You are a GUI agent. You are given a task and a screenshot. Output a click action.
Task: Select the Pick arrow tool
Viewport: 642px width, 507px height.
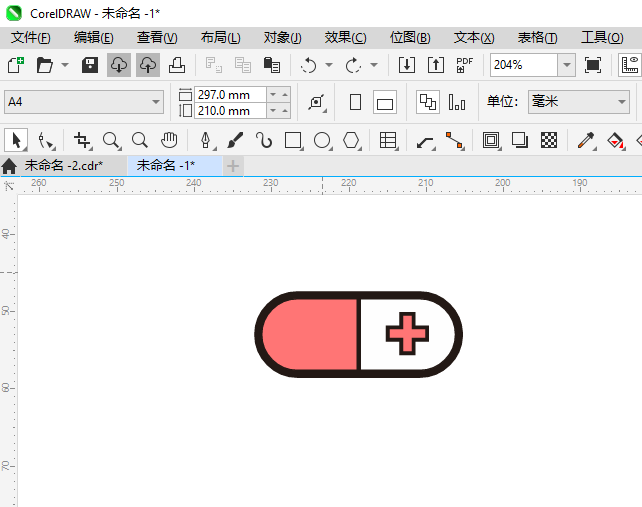16,140
